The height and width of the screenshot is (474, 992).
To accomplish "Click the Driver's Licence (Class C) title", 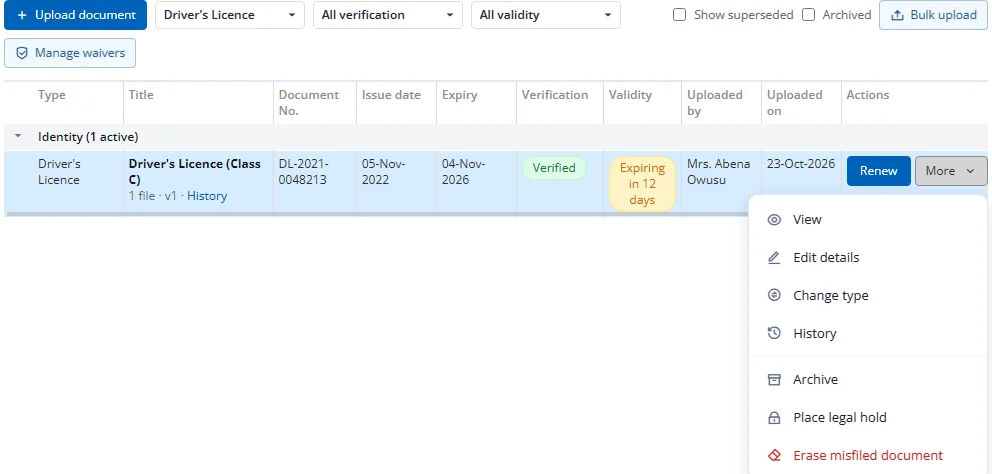I will tap(195, 172).
